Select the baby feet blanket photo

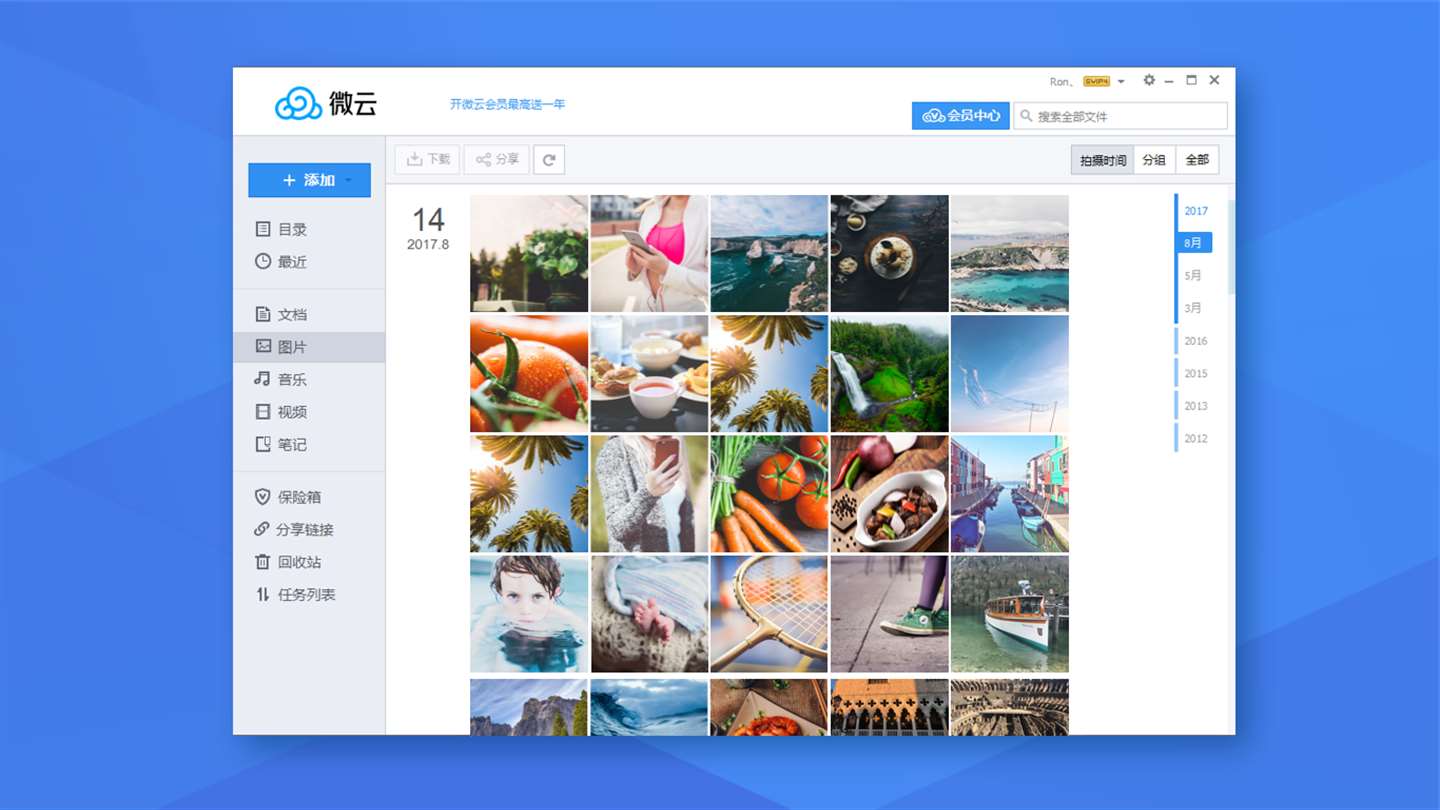pos(649,614)
